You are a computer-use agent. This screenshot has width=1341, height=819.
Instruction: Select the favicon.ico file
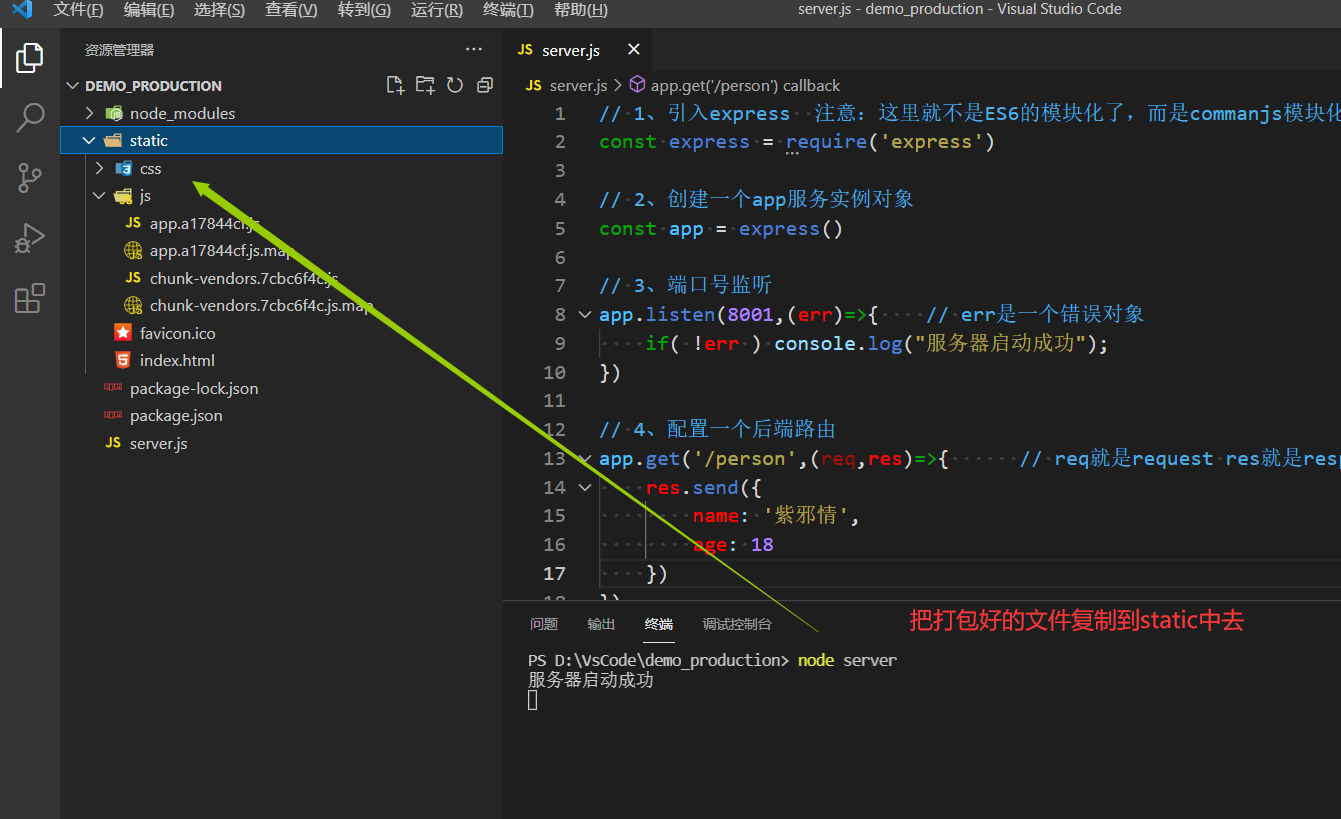(x=281, y=333)
